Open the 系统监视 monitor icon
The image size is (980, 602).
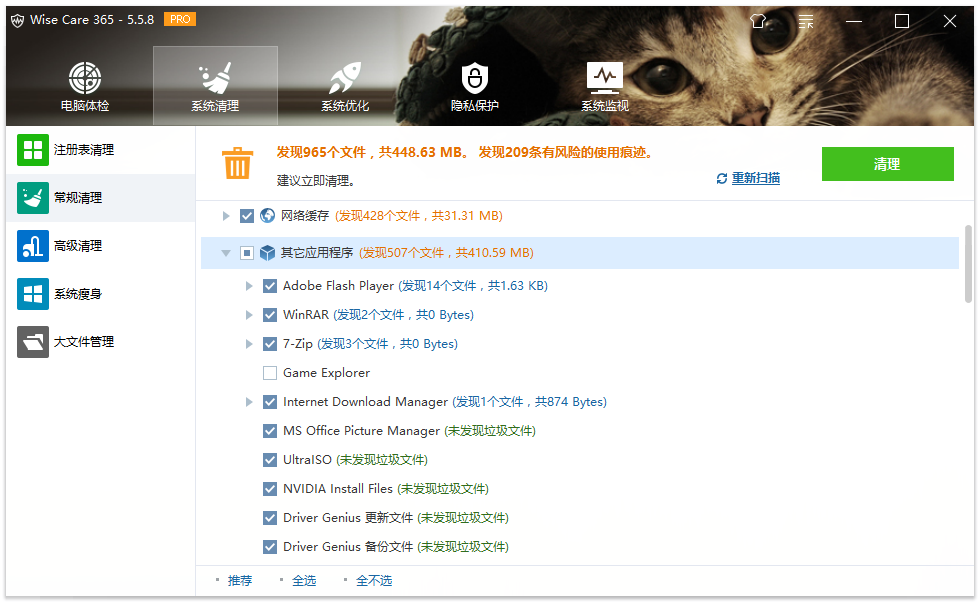(604, 78)
